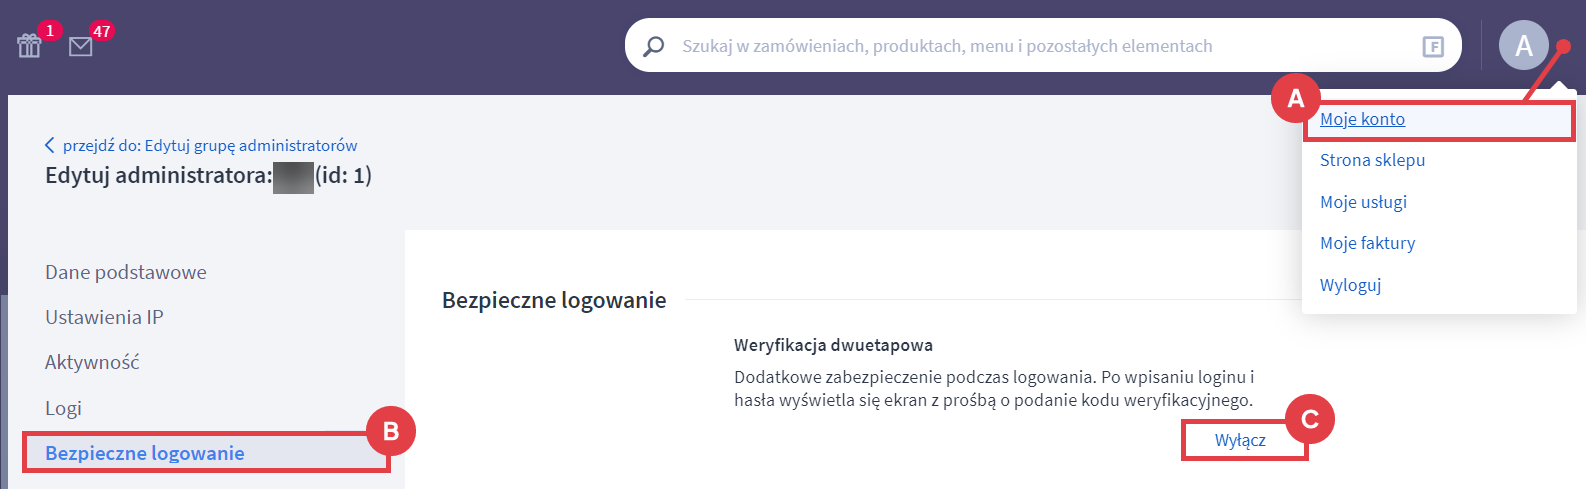Select Wyloguj to log out

1350,285
